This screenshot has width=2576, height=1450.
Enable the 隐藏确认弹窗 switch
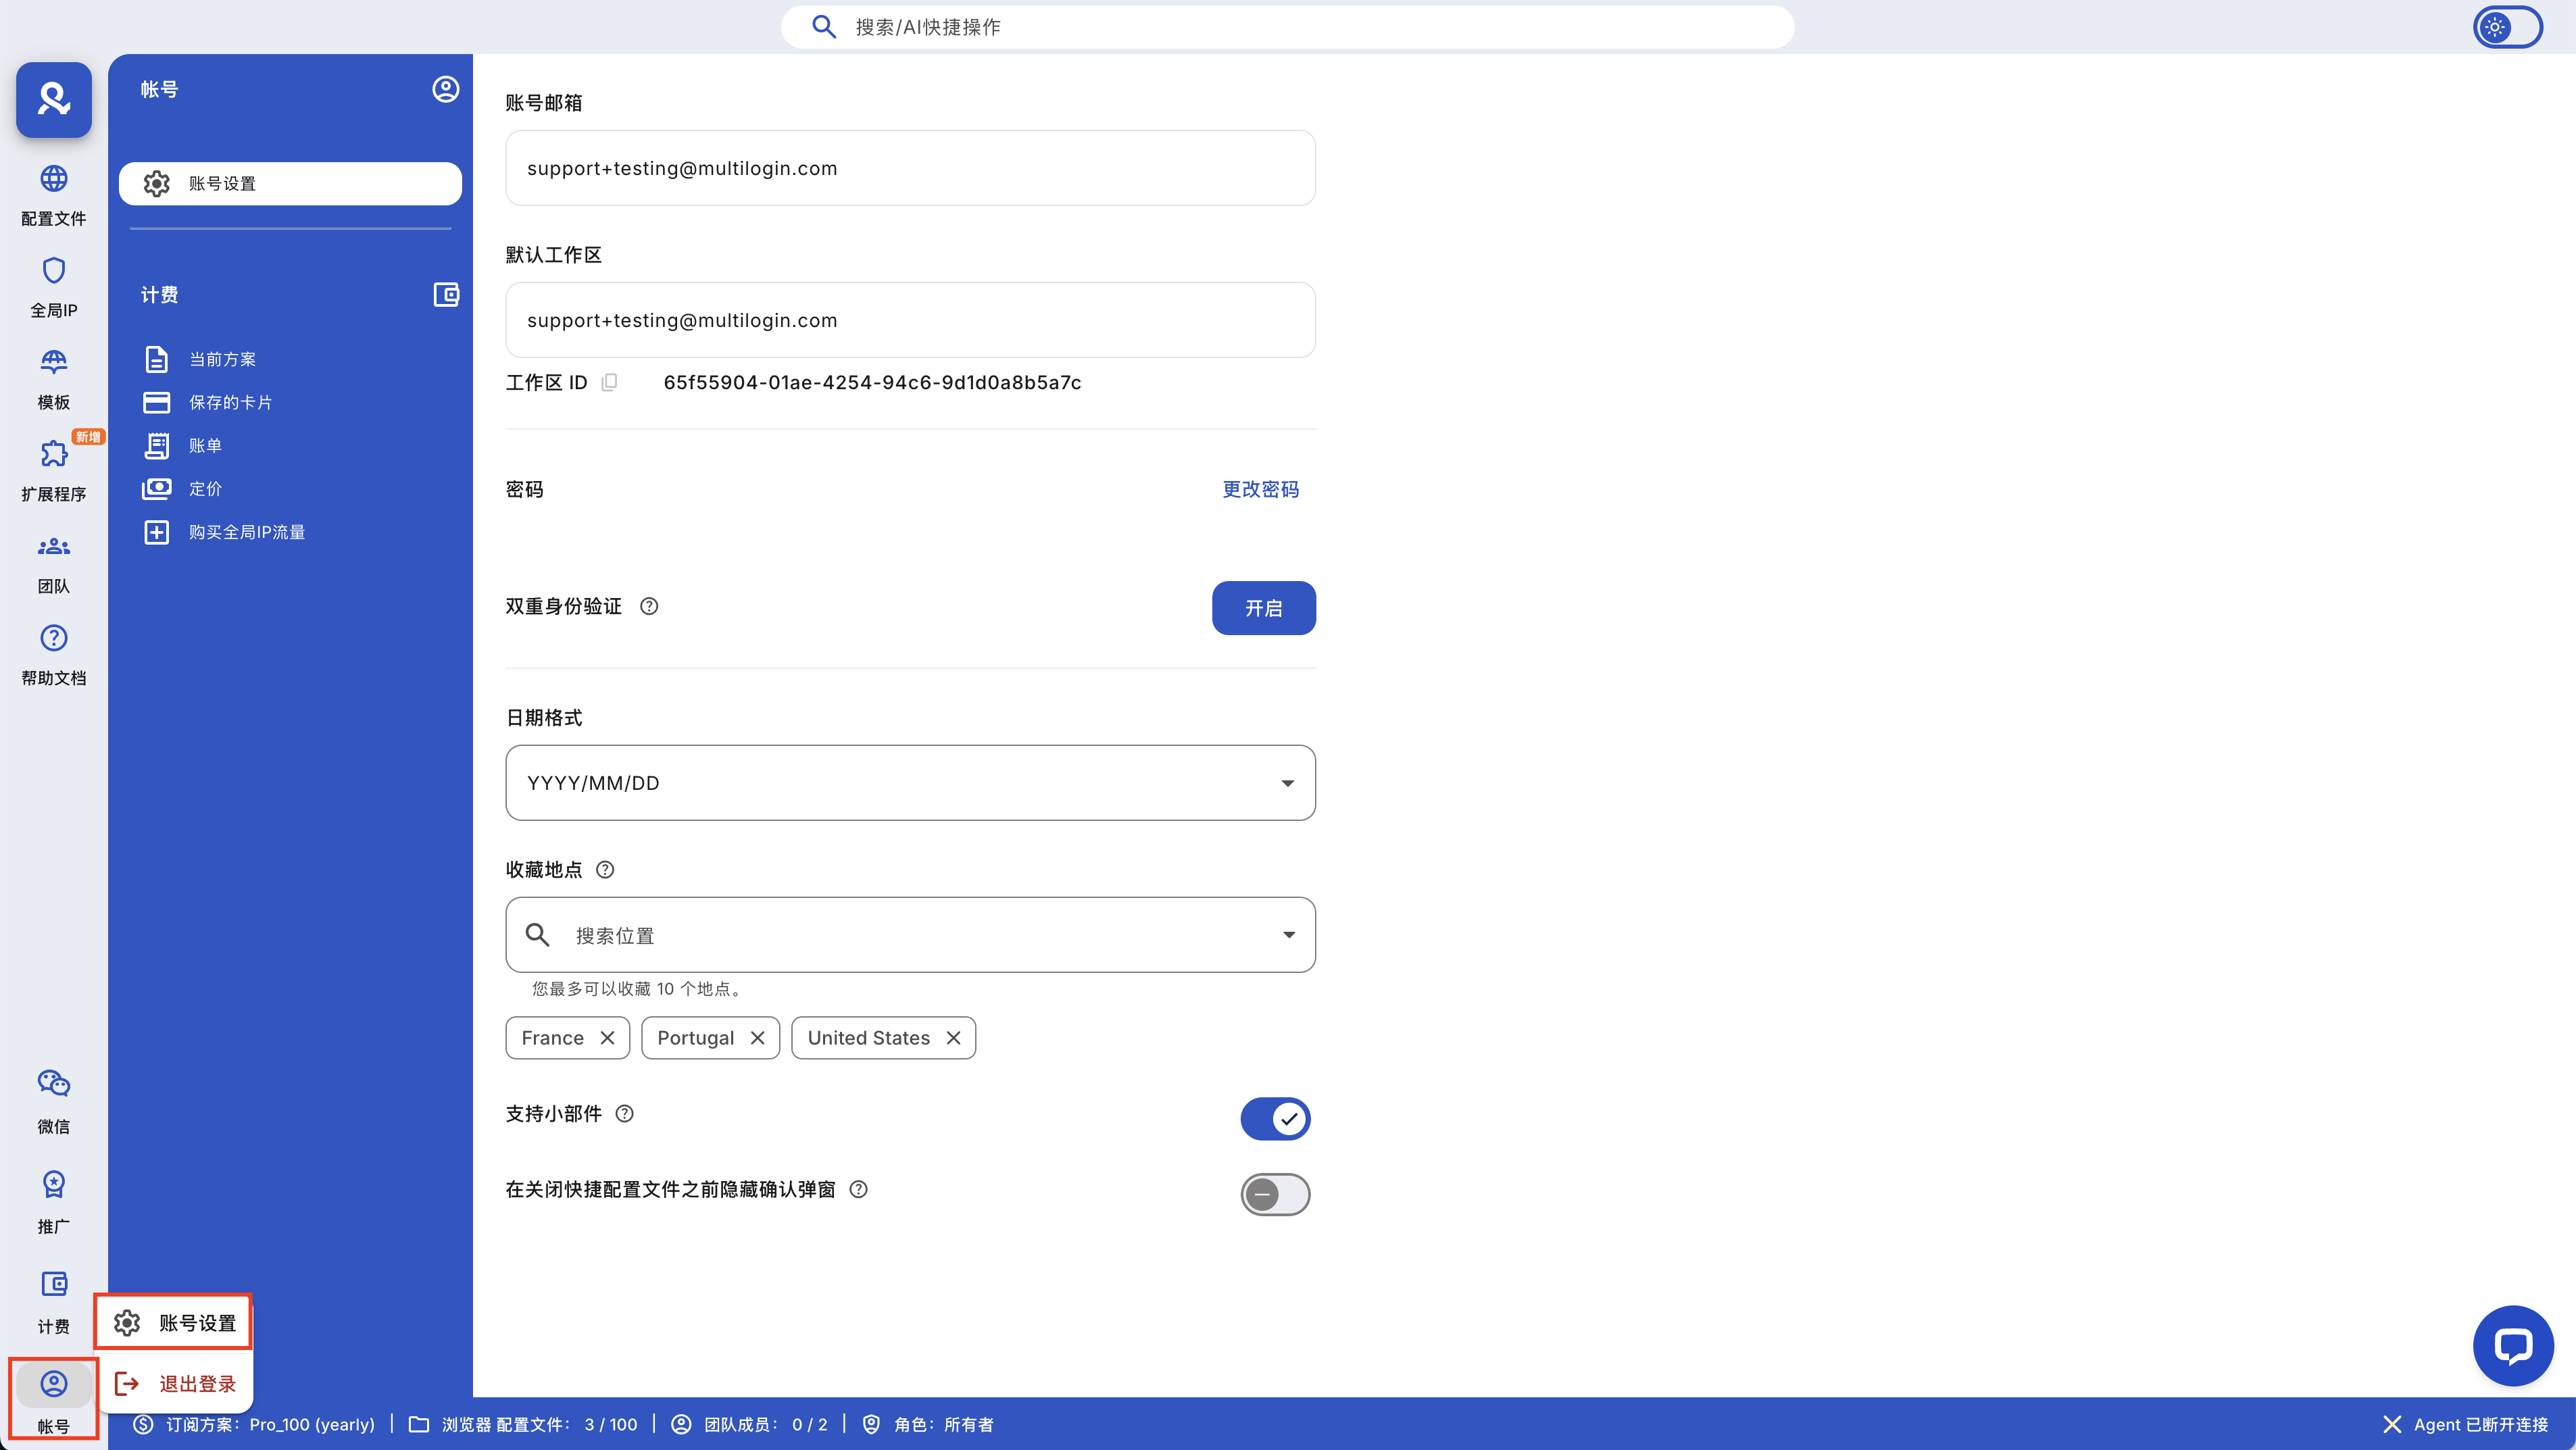click(1275, 1194)
